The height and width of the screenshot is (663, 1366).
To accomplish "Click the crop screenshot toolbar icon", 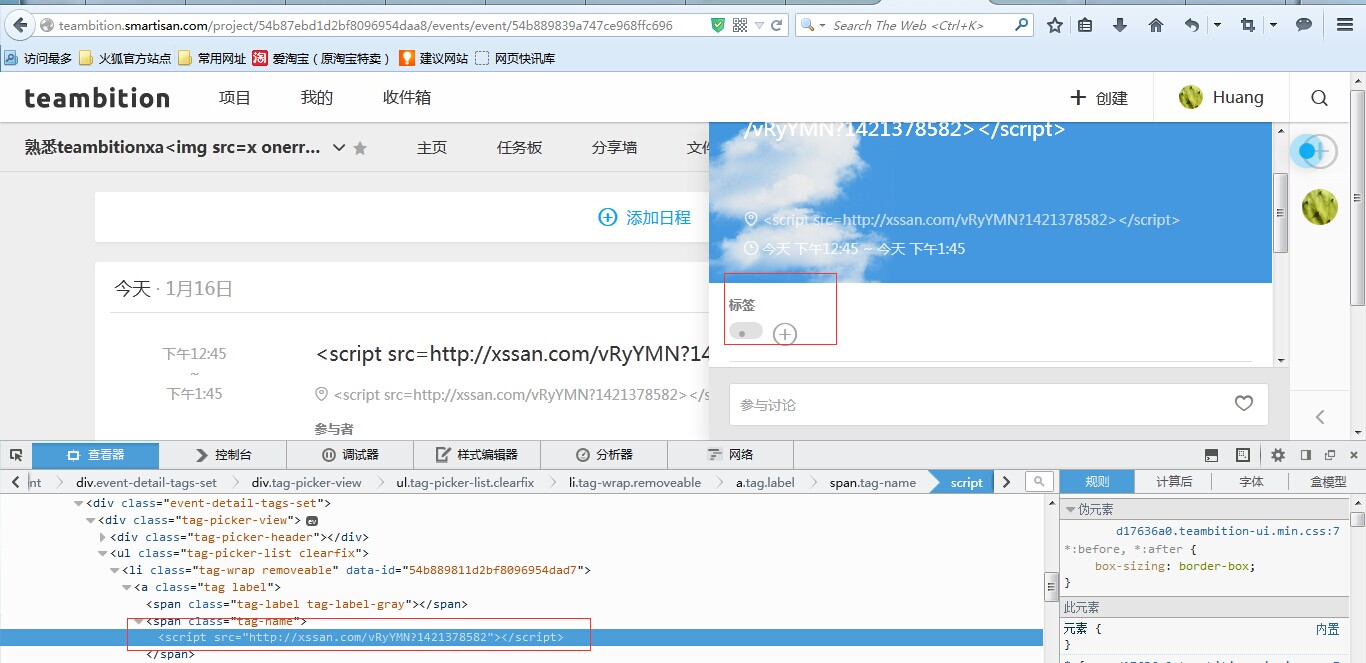I will point(1247,25).
